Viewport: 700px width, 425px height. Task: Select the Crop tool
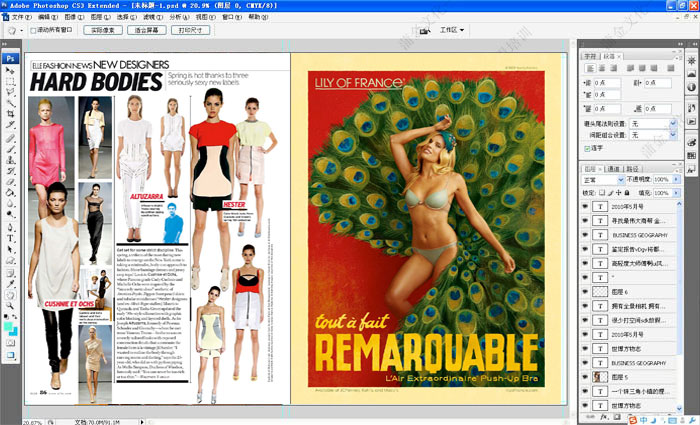coord(10,114)
